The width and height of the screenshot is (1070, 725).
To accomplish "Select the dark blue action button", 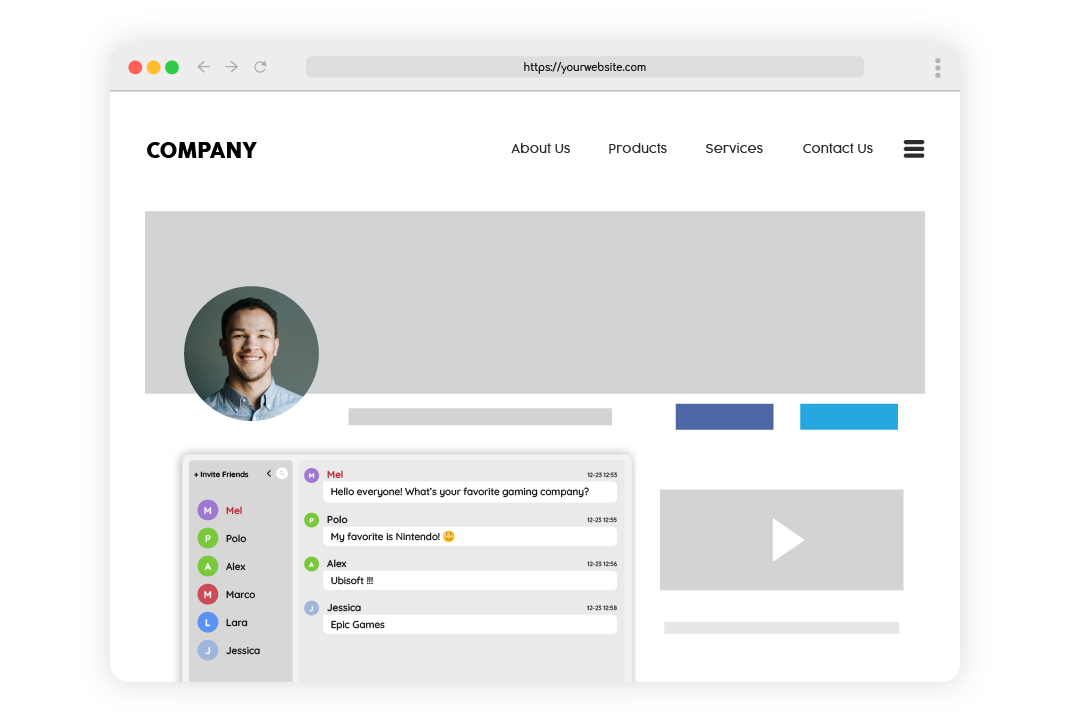I will (x=724, y=416).
